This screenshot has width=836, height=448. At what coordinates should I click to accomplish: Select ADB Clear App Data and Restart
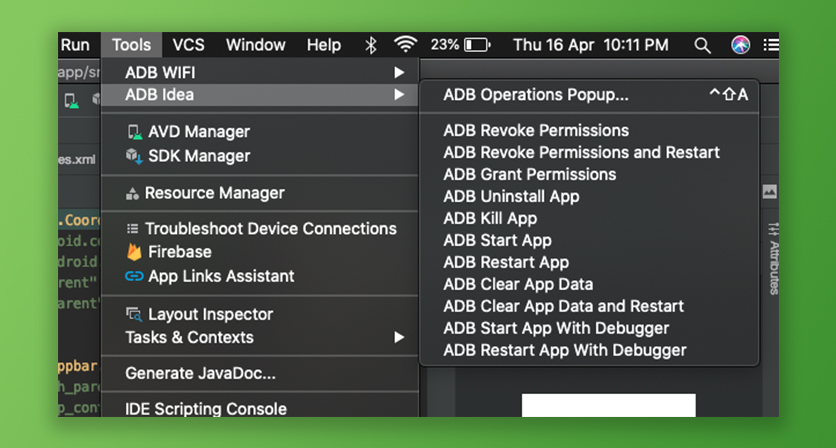tap(589, 306)
